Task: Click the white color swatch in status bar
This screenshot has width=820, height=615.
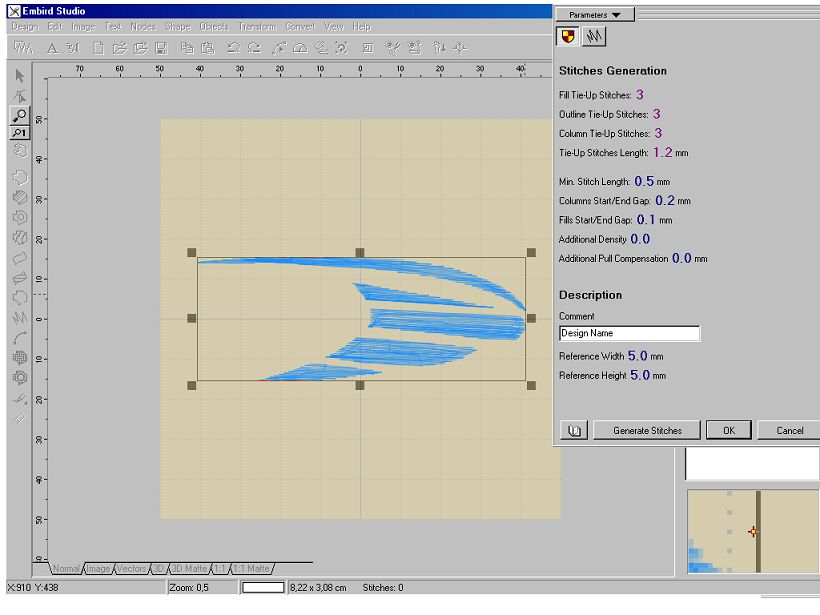Action: [x=263, y=588]
